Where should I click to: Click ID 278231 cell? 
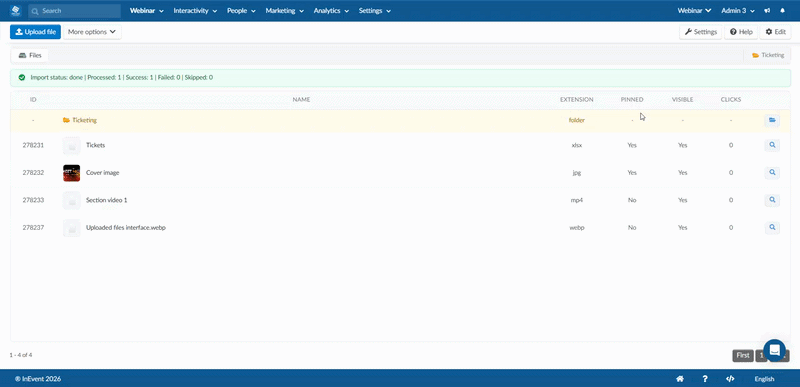(33, 145)
